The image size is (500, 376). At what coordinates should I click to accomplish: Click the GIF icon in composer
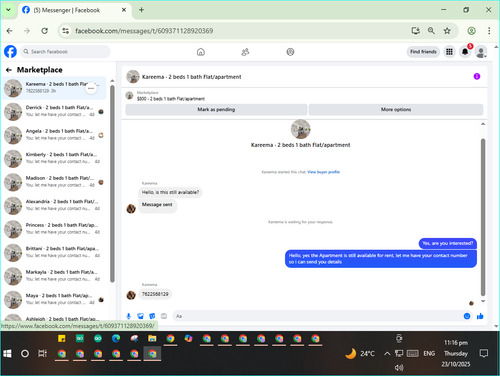tap(164, 316)
